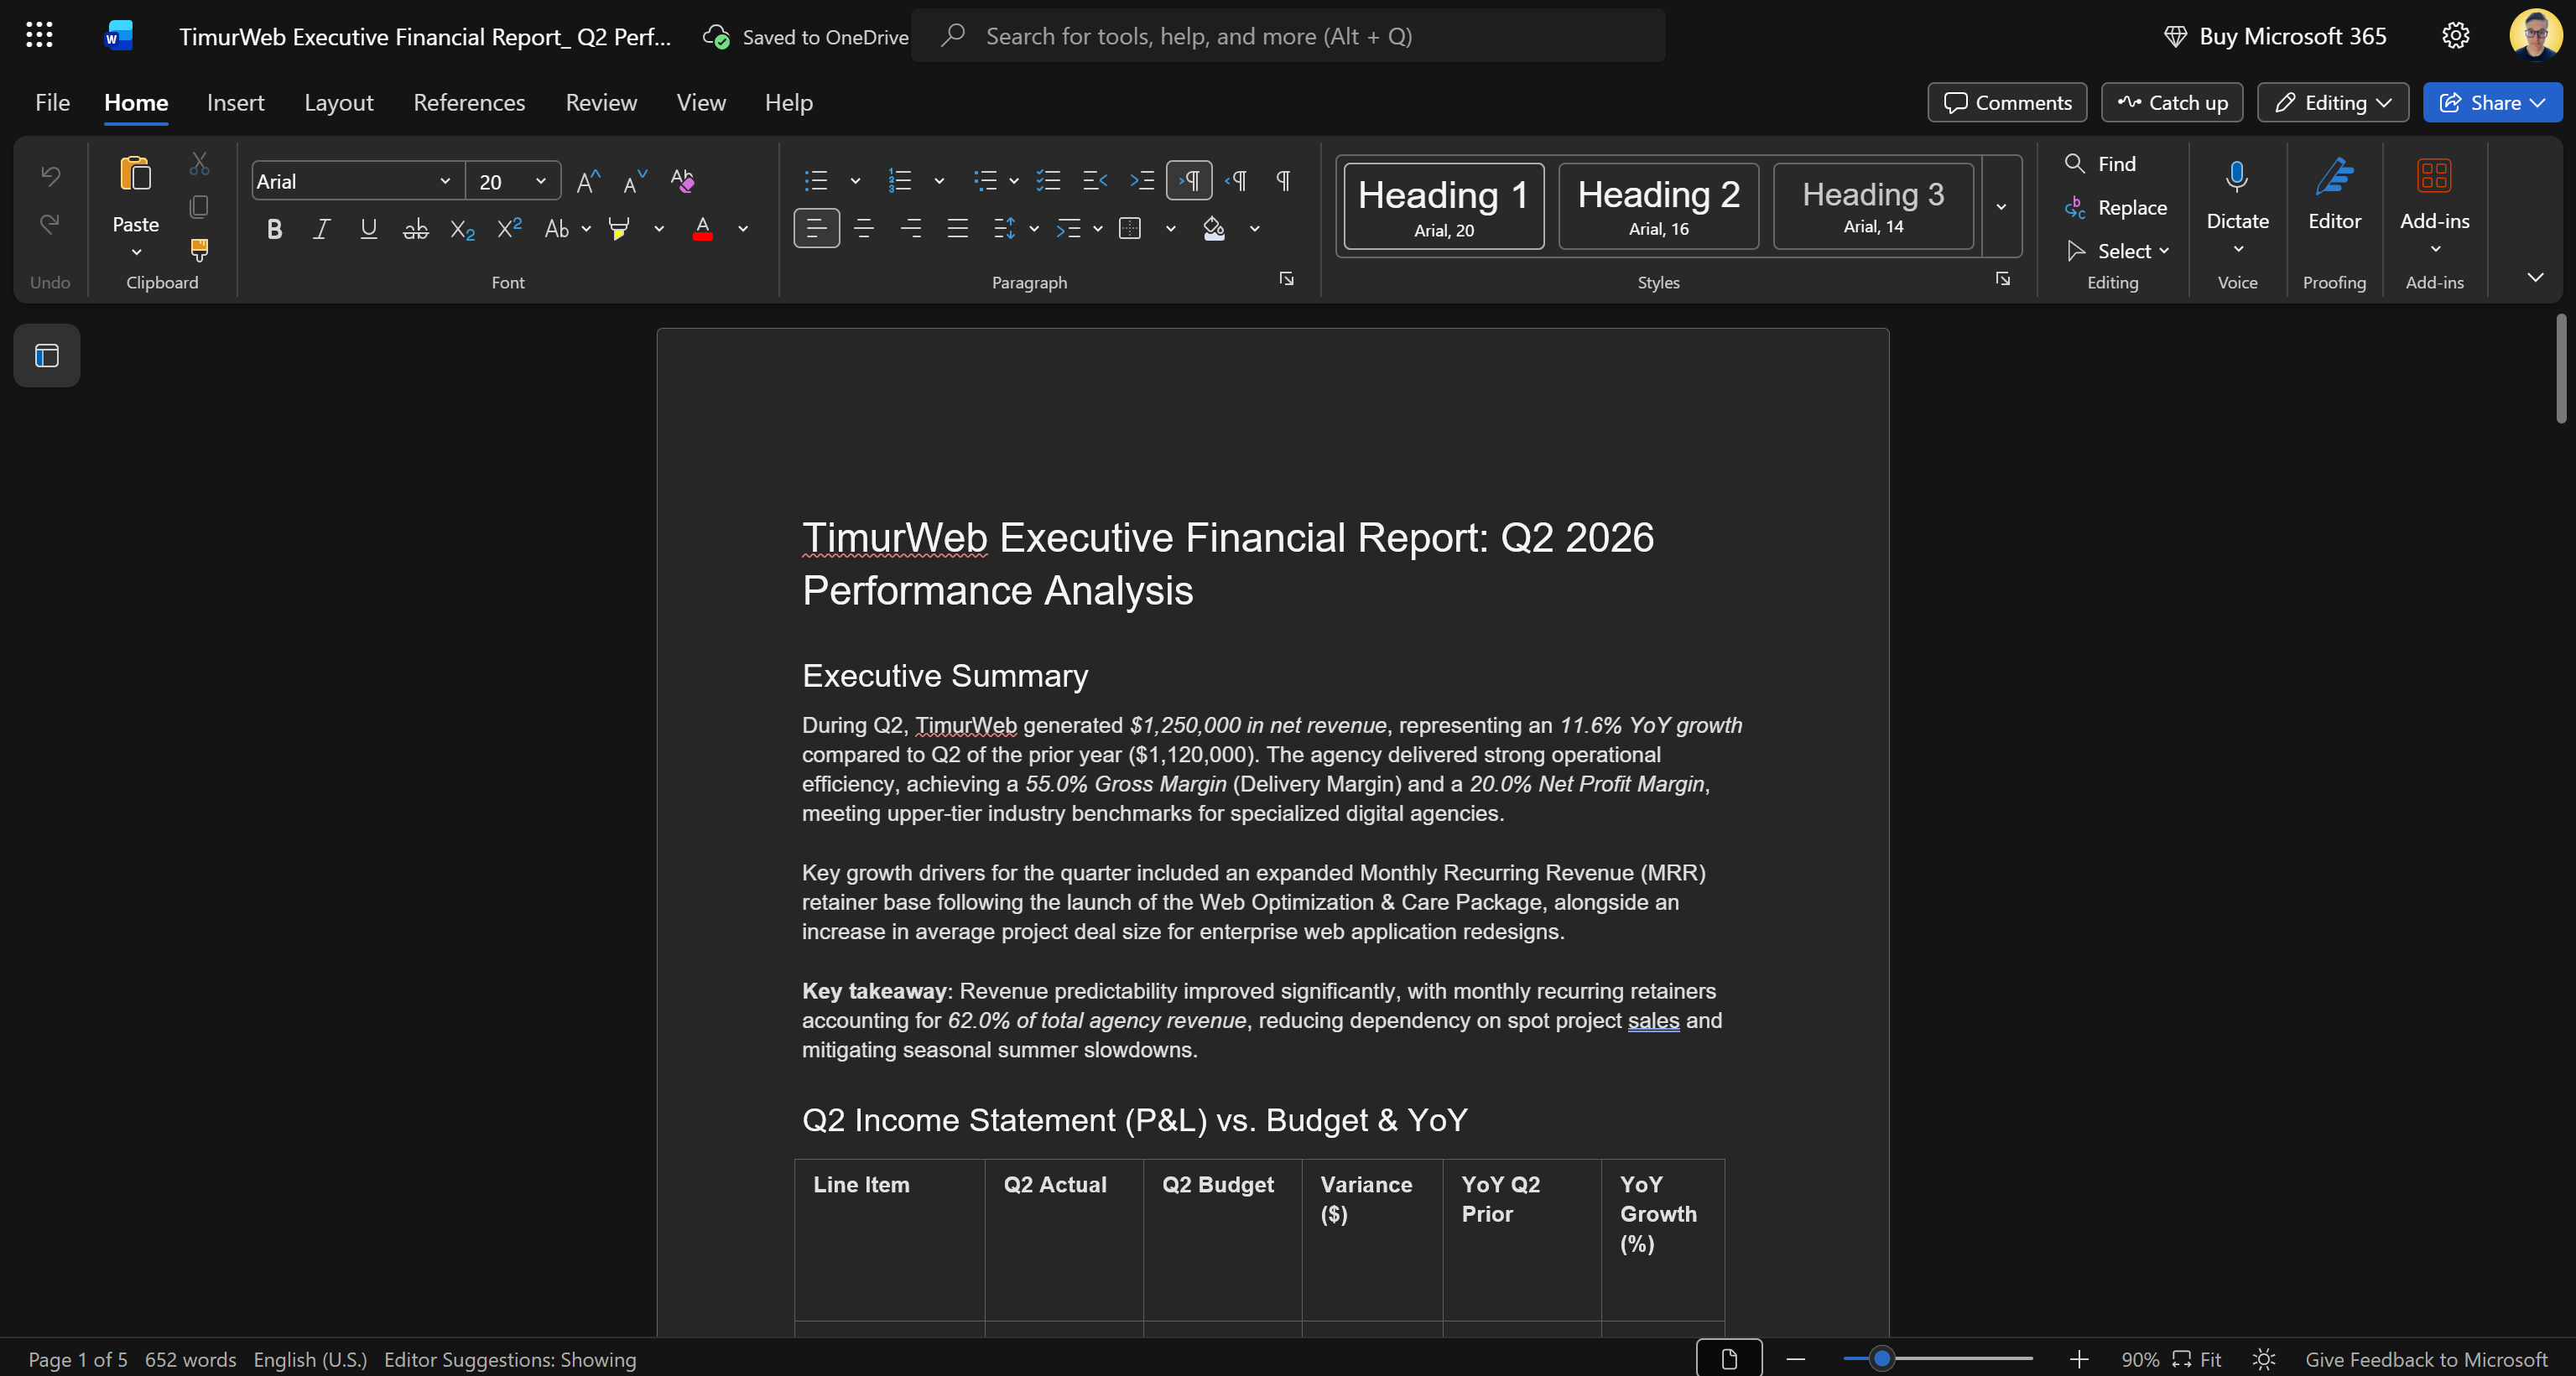Open the Dictate microphone
The image size is (2576, 1376).
pos(2237,177)
